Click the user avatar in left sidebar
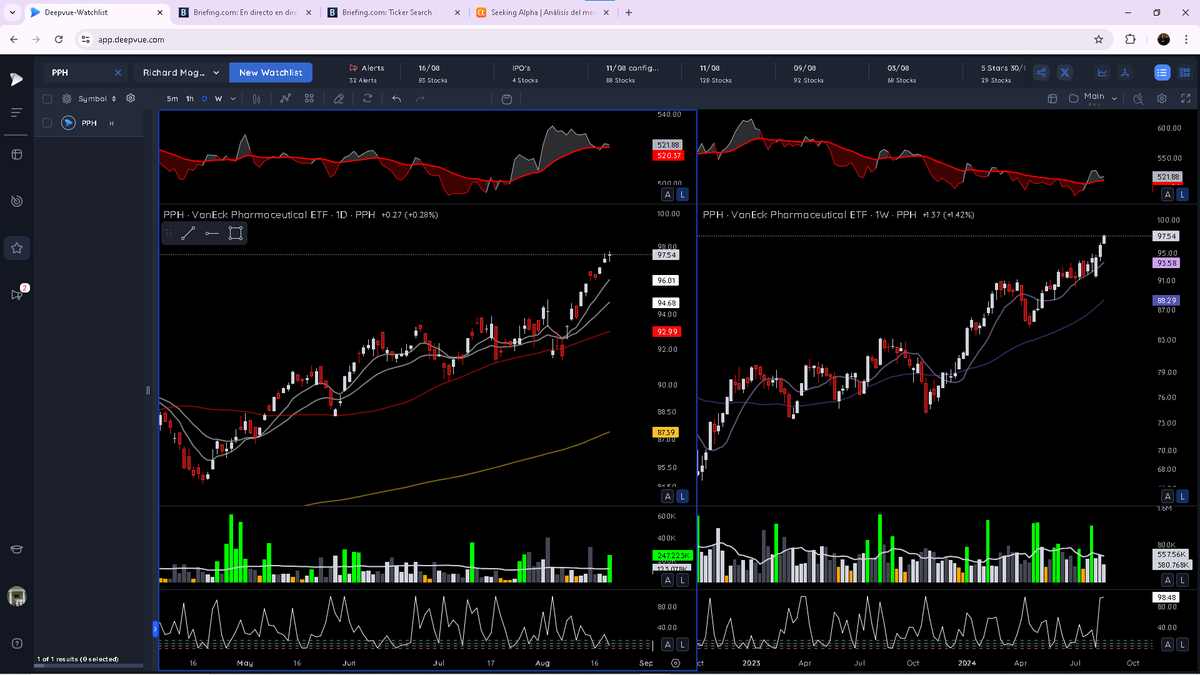This screenshot has height=675, width=1200. [x=16, y=596]
